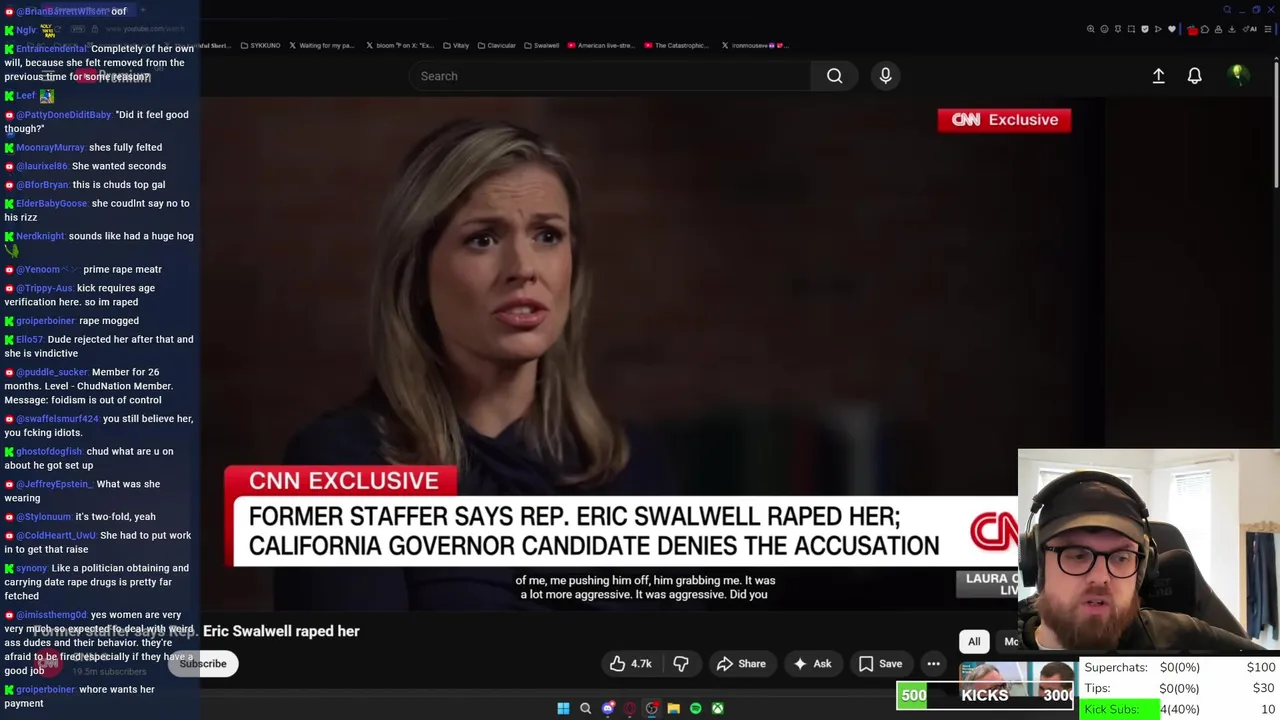Screen dimensions: 1280x720
Task: Open 'Waiting for my pa...' X bookmark
Action: pyautogui.click(x=321, y=45)
